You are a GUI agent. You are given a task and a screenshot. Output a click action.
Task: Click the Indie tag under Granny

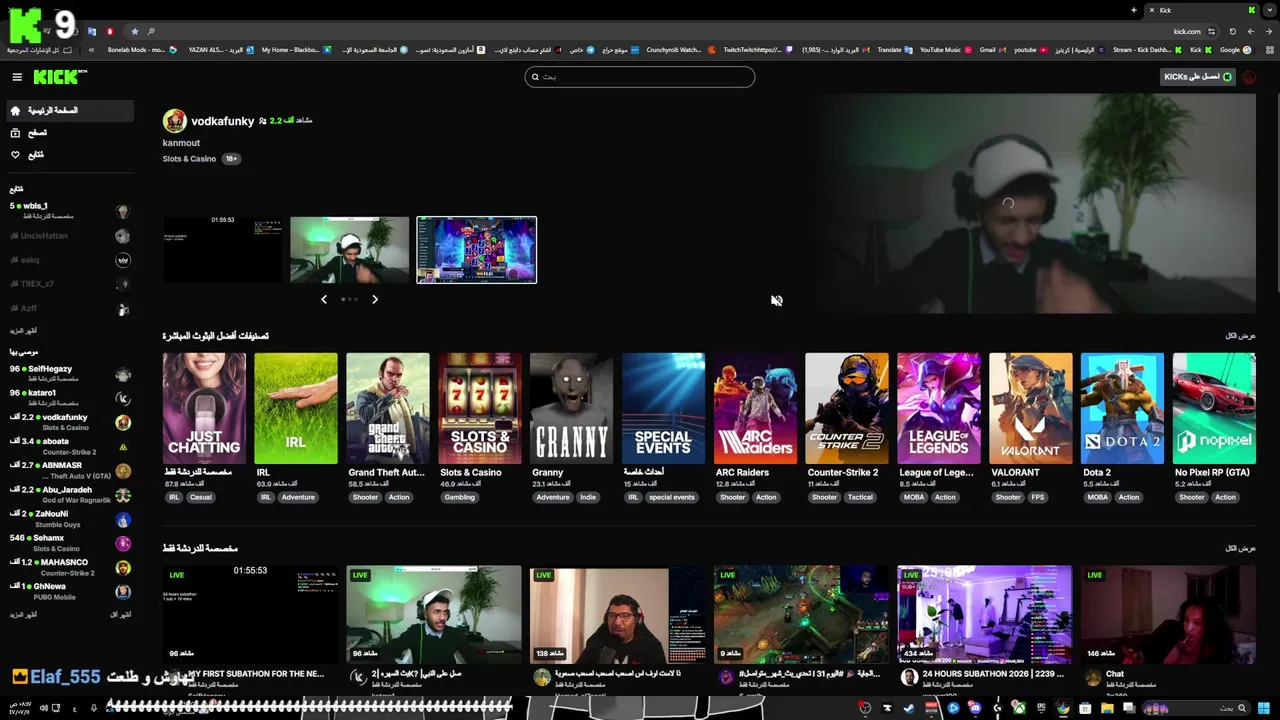[588, 497]
